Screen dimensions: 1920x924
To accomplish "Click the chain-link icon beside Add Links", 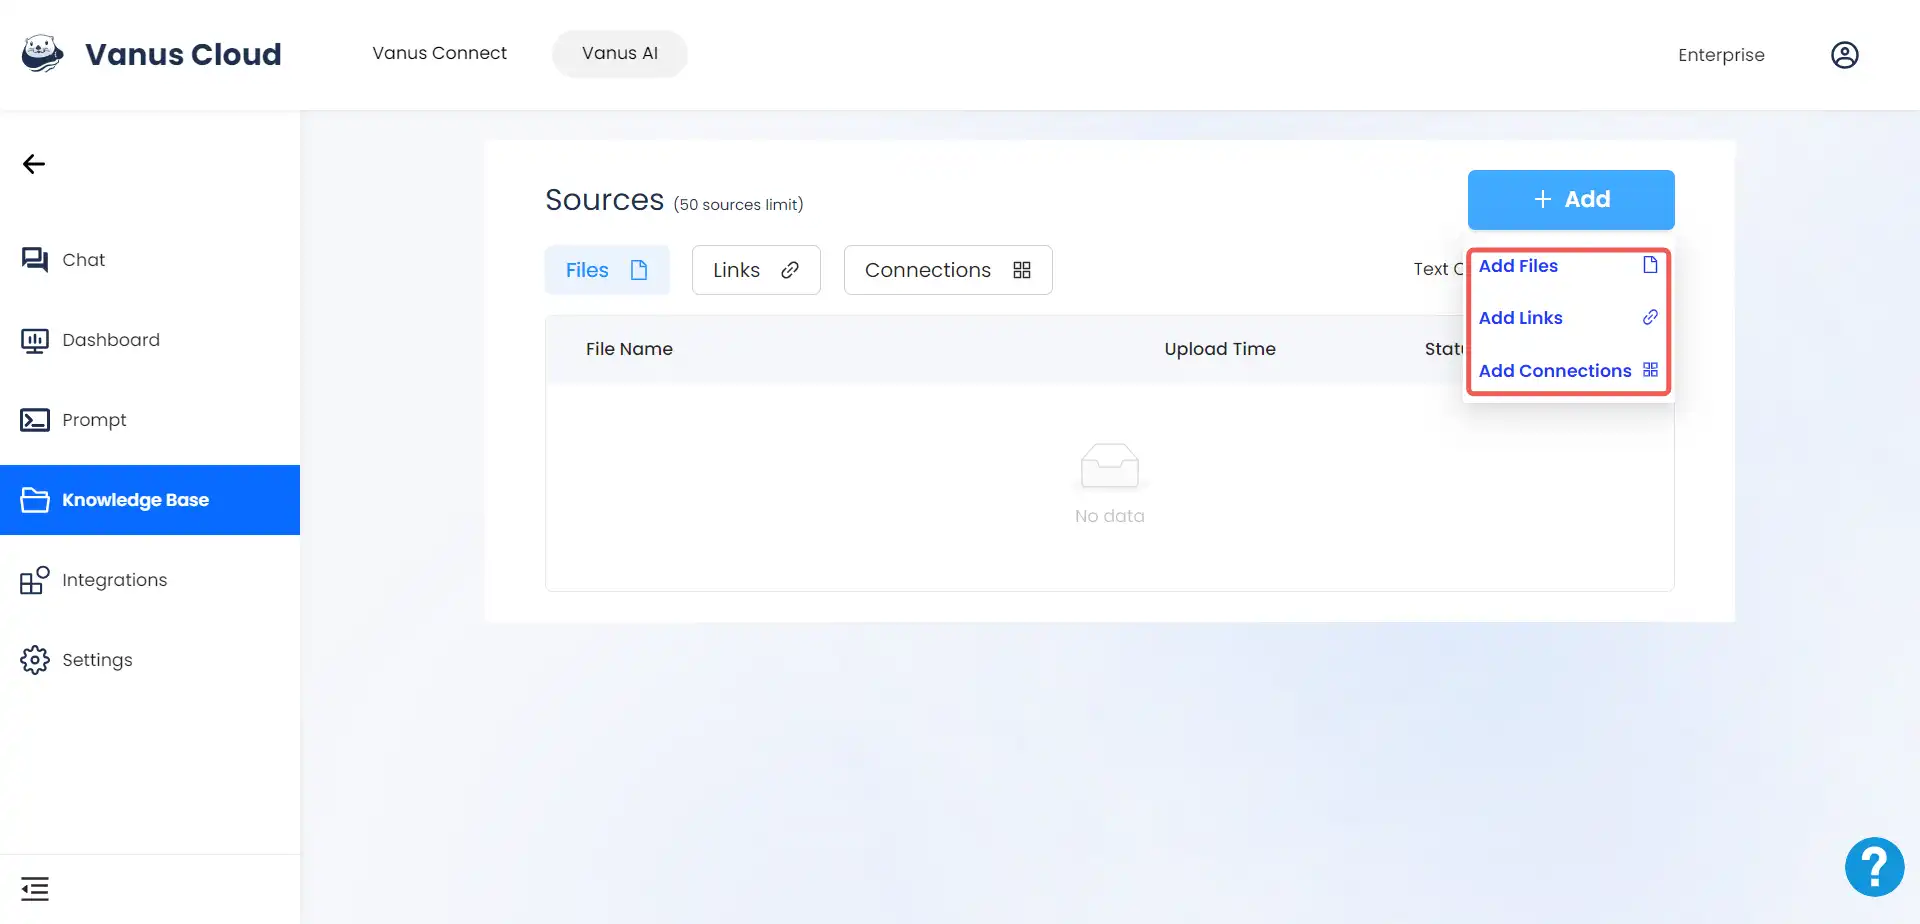I will (x=1650, y=317).
